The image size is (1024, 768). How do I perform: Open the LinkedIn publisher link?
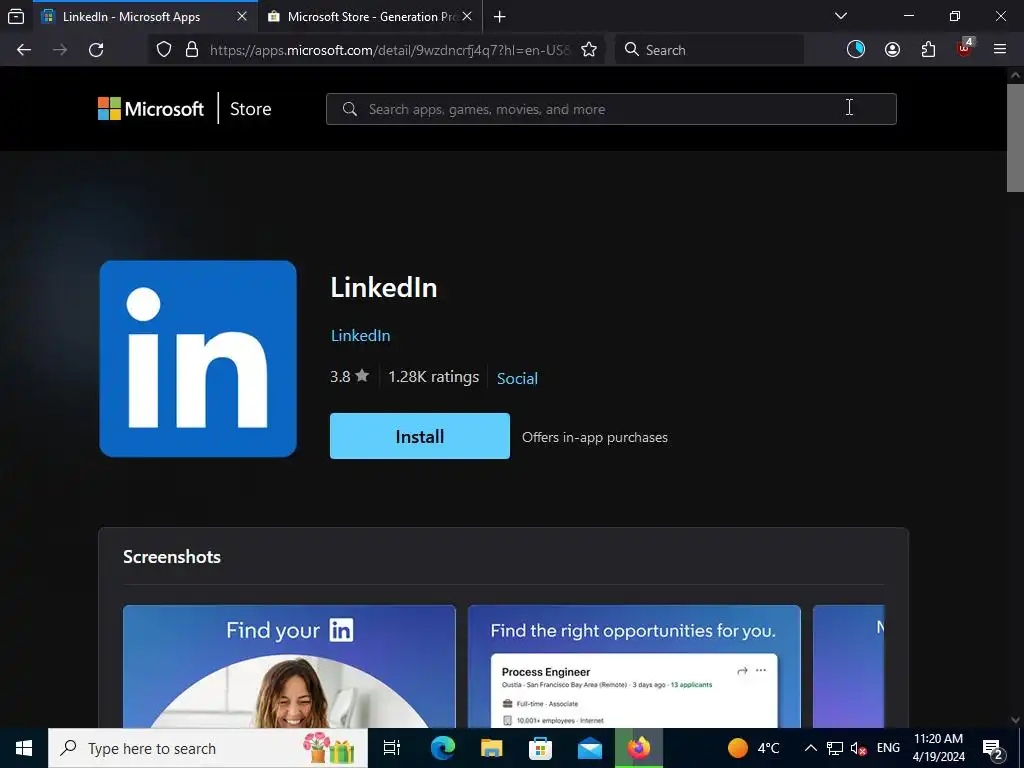tap(360, 336)
